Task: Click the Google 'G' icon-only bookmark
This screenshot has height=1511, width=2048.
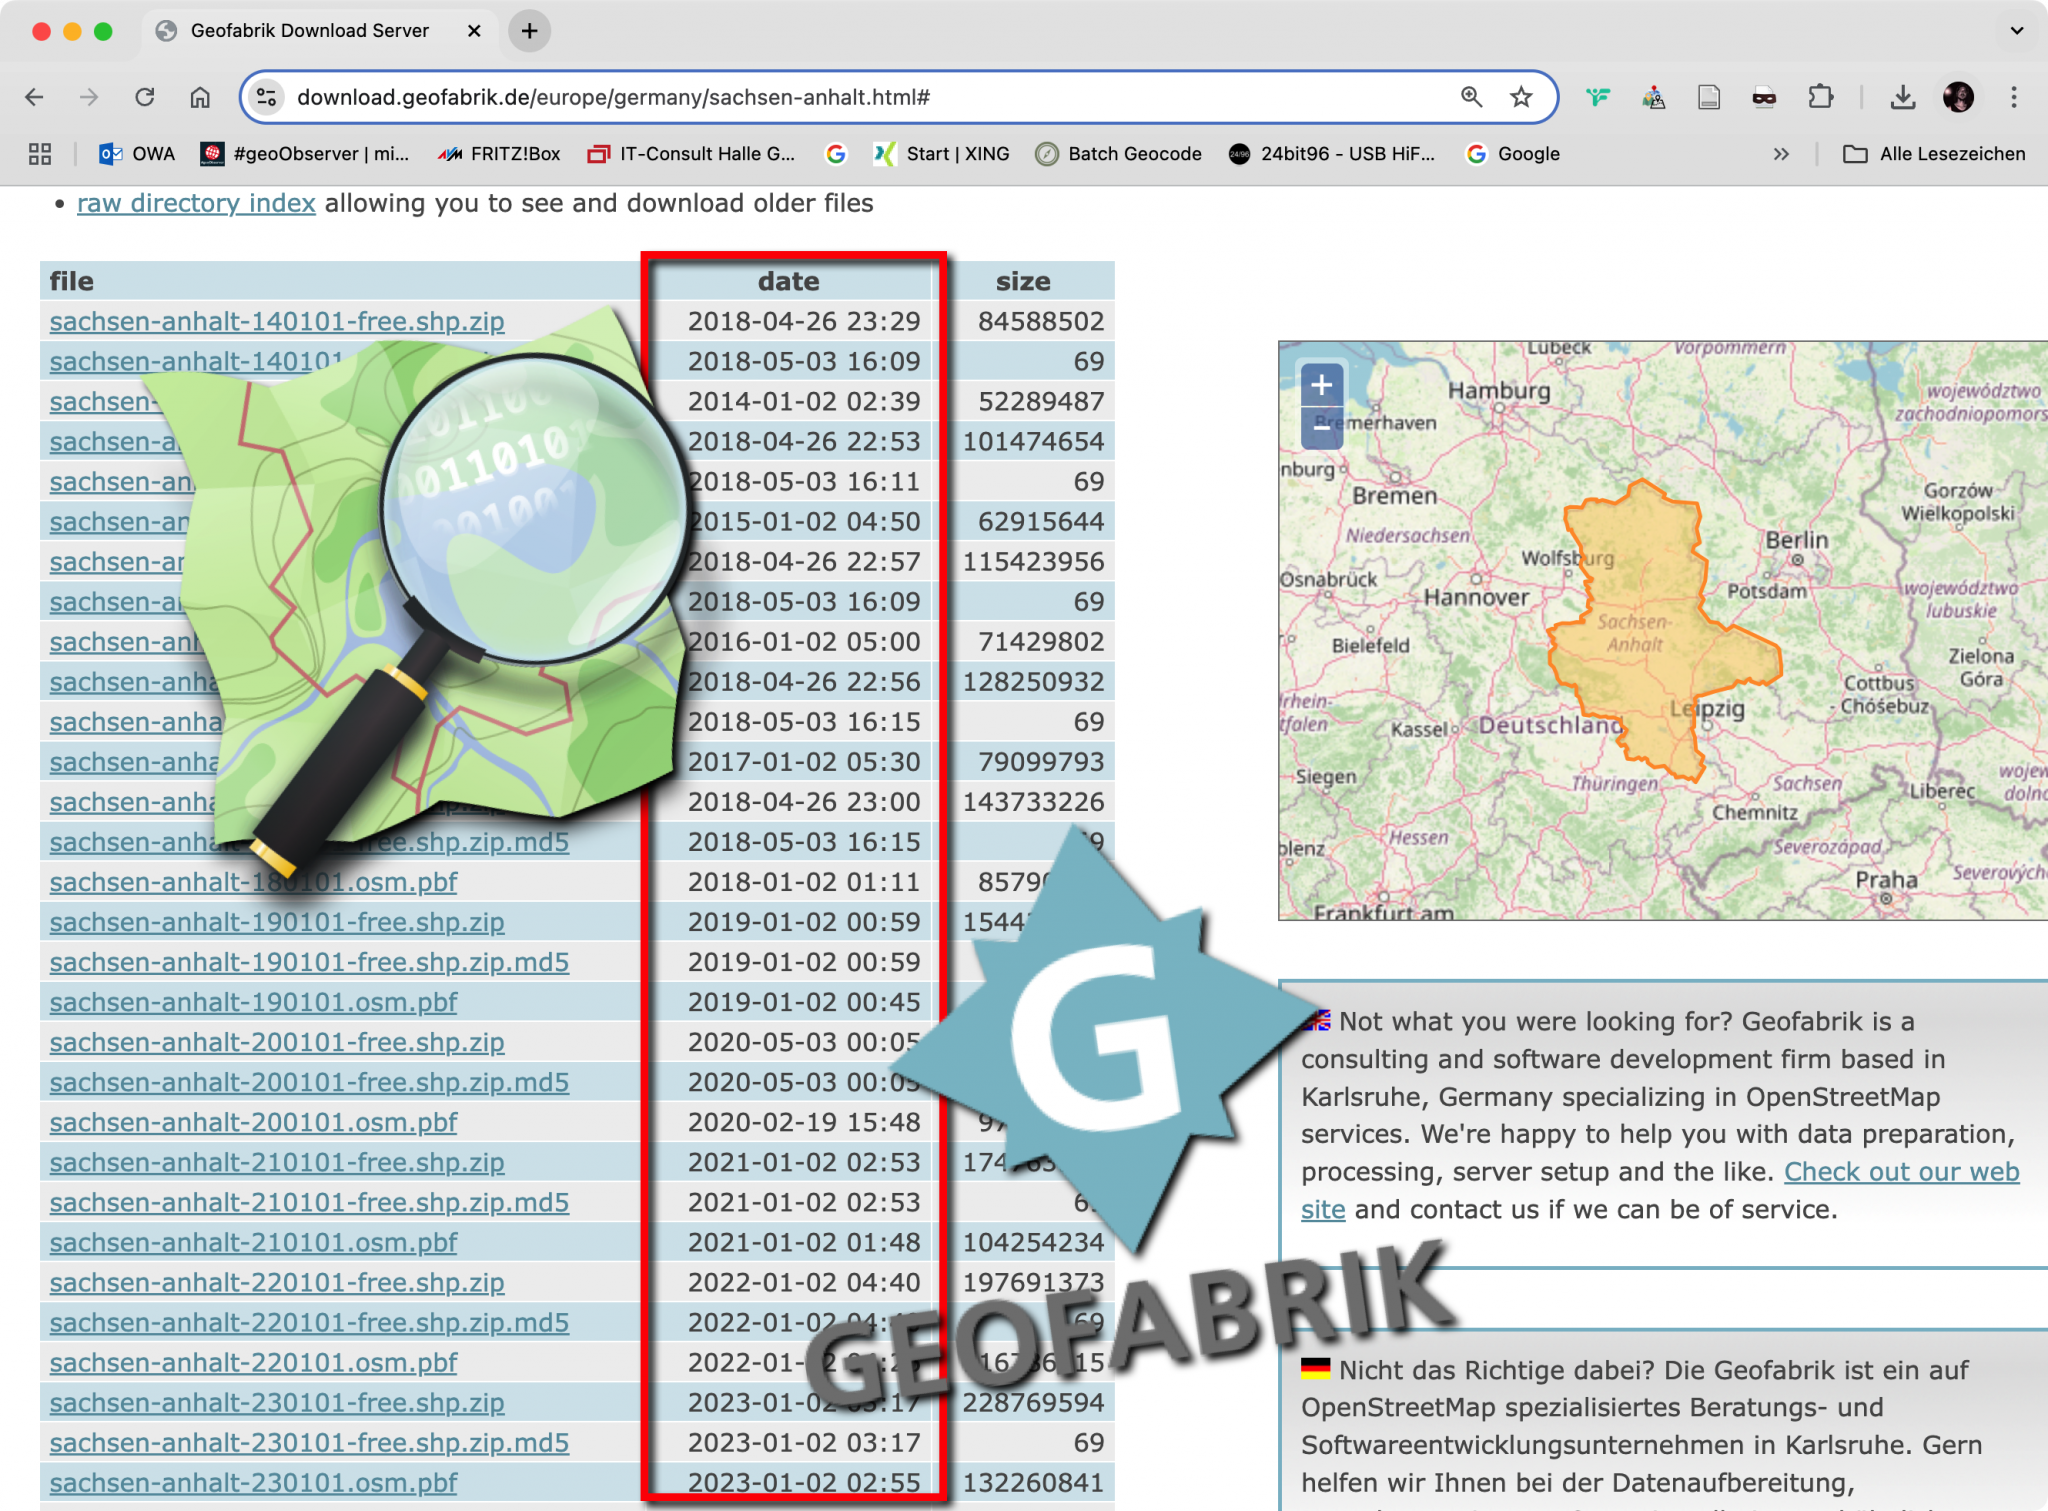Action: click(836, 154)
